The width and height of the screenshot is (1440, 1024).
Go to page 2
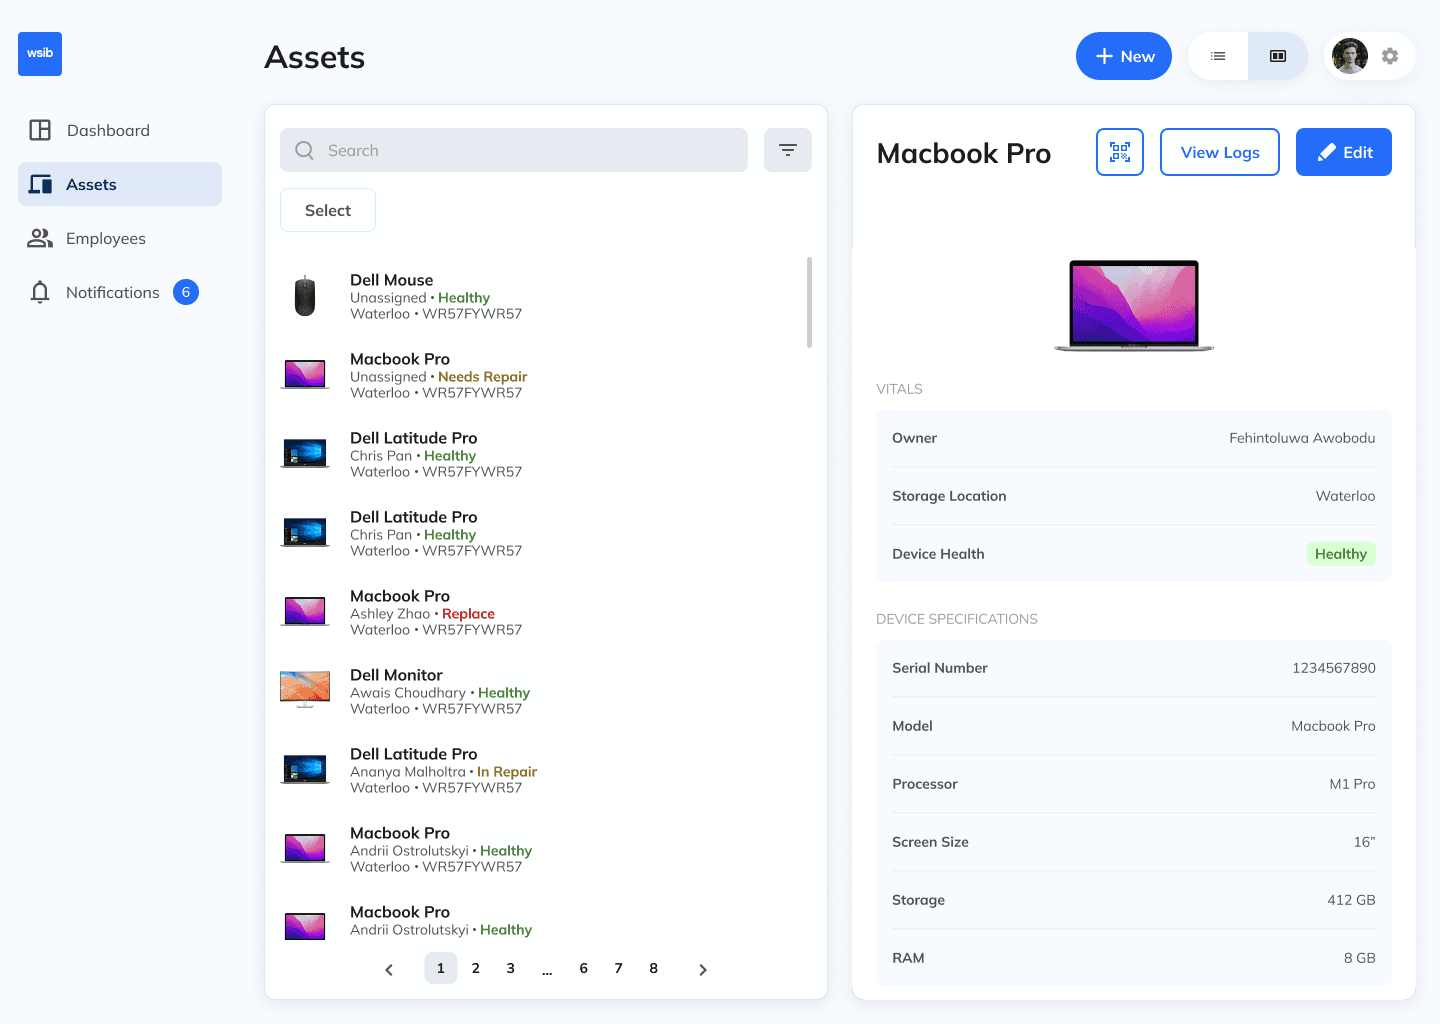476,968
